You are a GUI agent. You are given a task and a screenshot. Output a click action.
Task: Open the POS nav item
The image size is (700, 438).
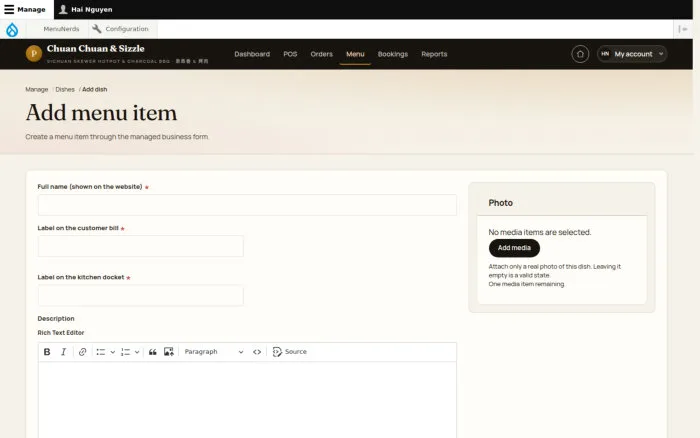[x=290, y=54]
